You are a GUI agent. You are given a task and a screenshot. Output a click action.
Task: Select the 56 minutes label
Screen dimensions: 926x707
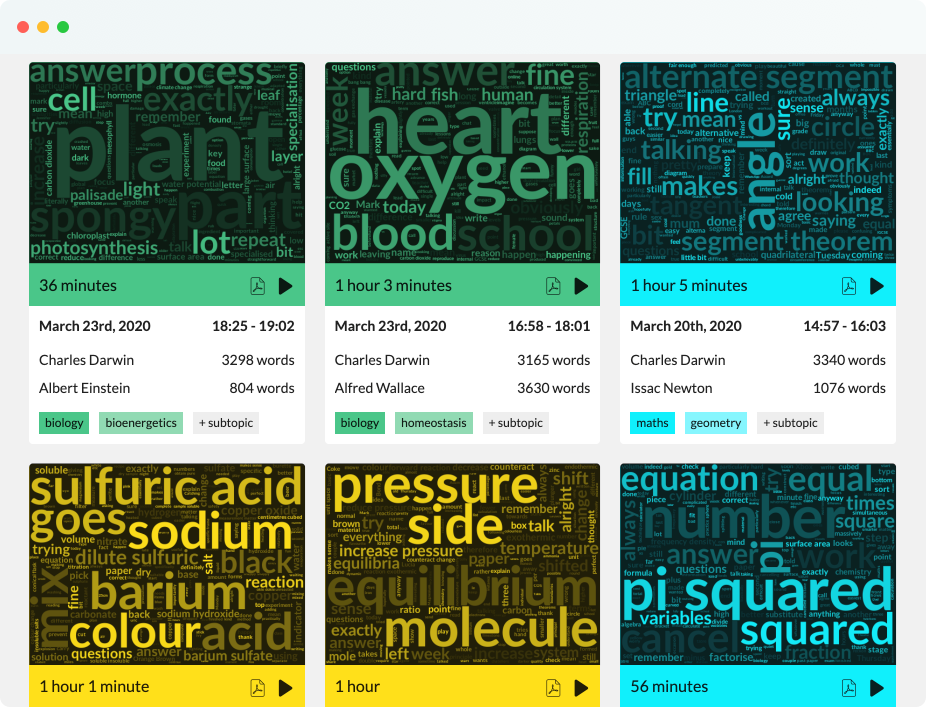tap(670, 687)
